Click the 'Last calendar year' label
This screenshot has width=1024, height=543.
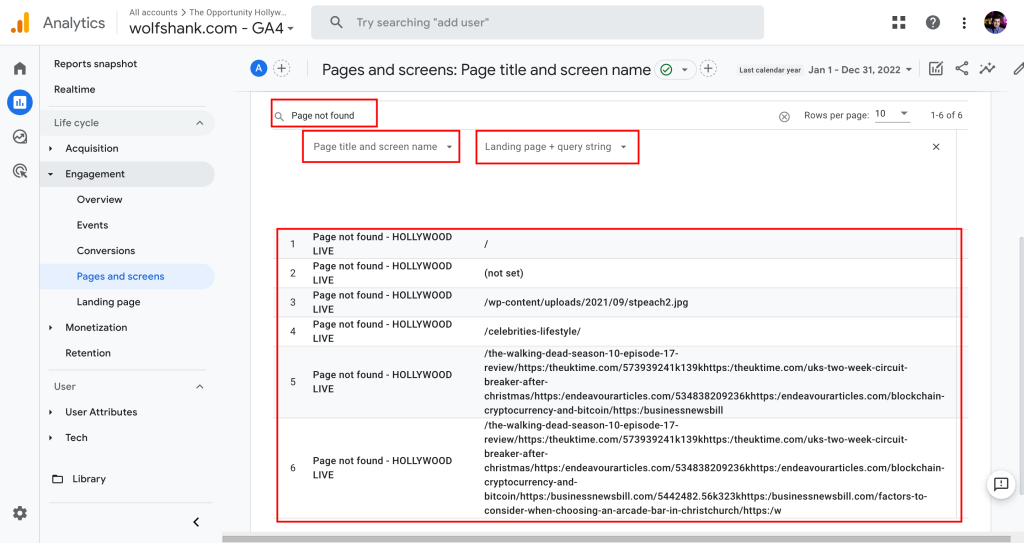(x=770, y=70)
